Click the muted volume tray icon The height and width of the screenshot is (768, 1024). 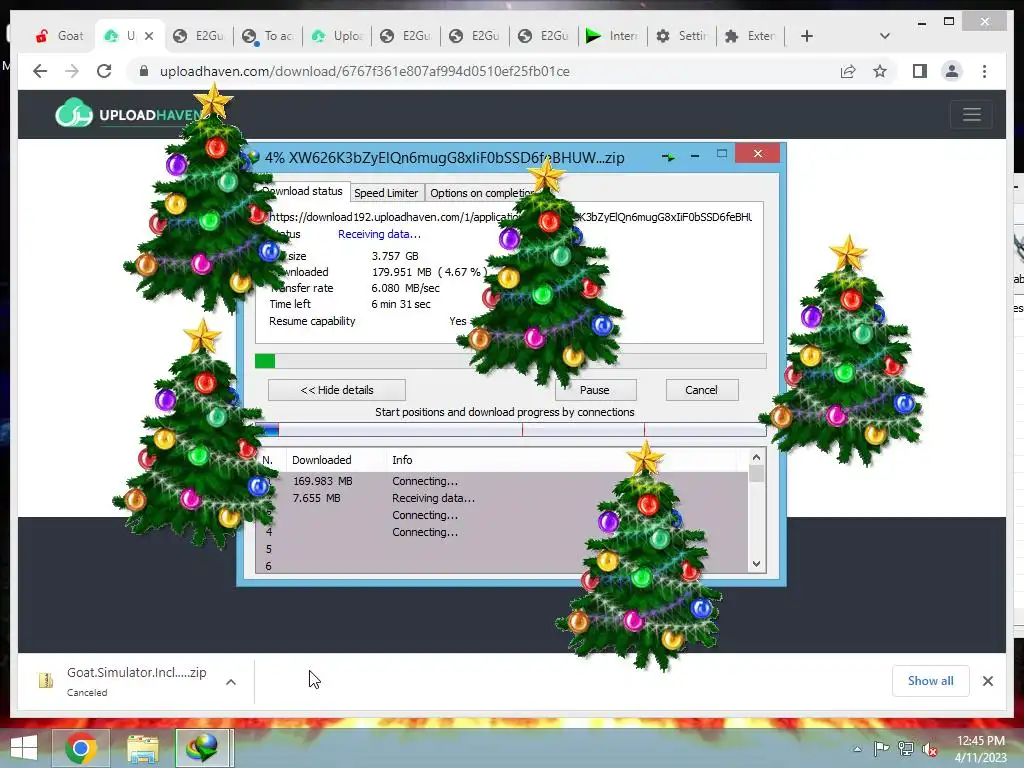(930, 749)
